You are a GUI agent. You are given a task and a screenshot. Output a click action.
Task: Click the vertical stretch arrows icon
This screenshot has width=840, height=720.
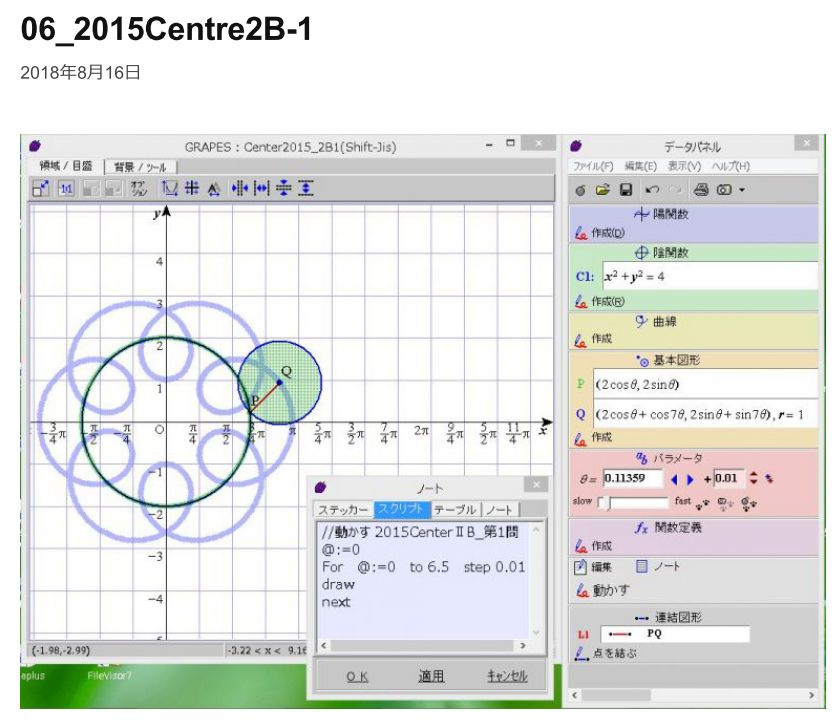[306, 188]
